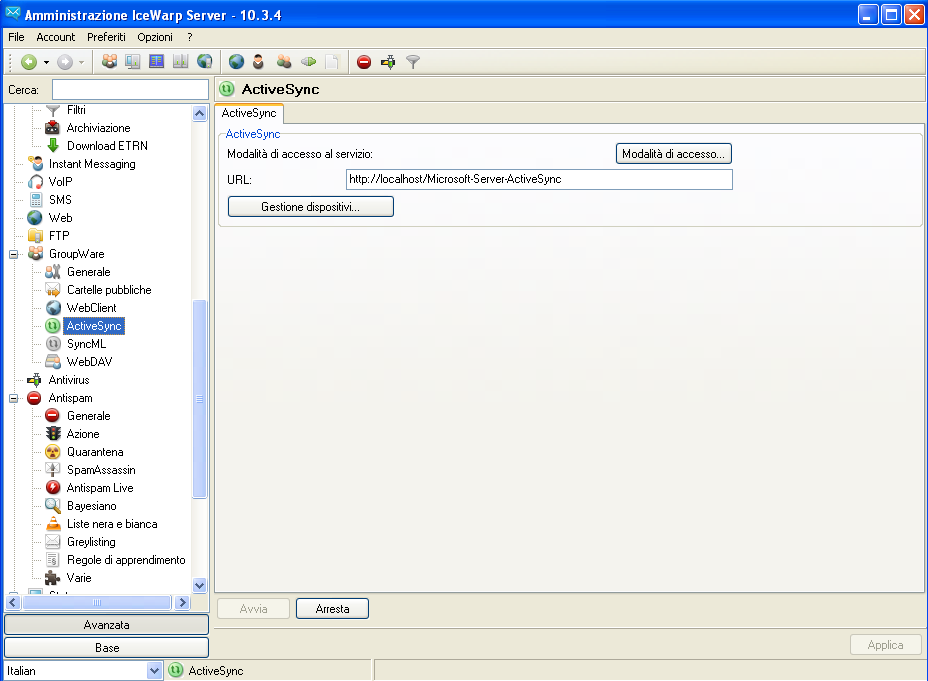Click the Cerca search input field

point(130,90)
